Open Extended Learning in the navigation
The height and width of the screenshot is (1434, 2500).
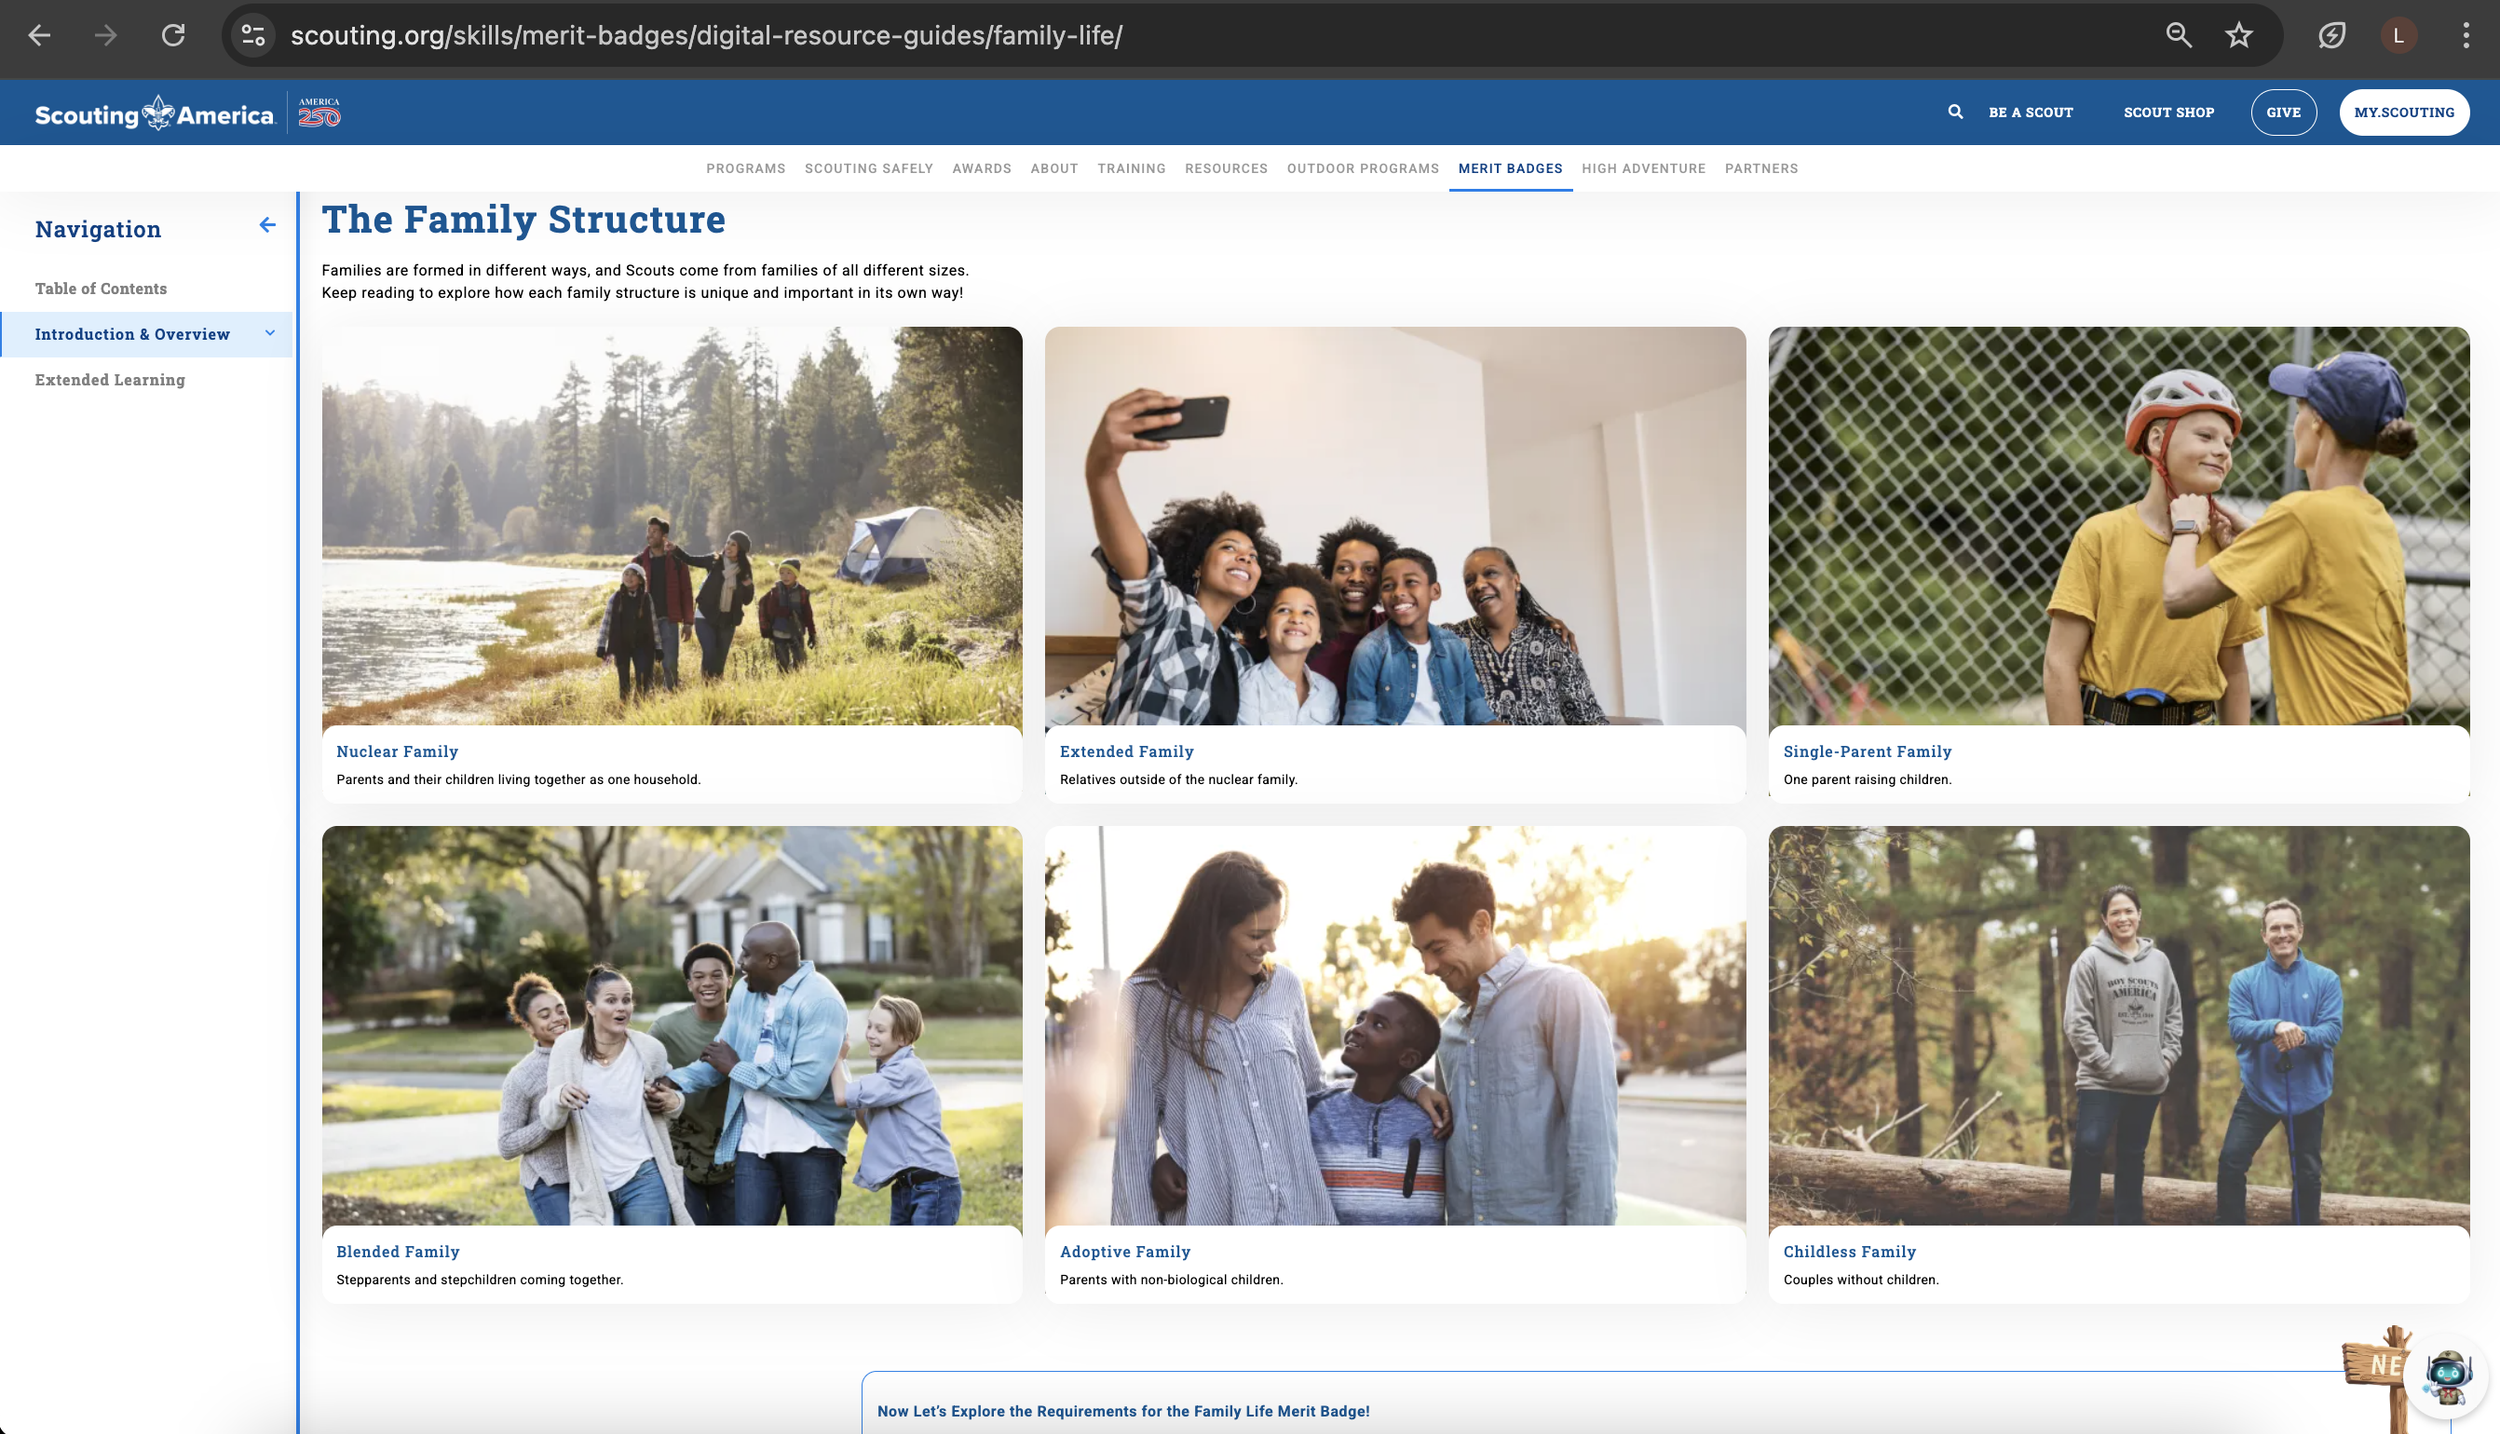110,380
